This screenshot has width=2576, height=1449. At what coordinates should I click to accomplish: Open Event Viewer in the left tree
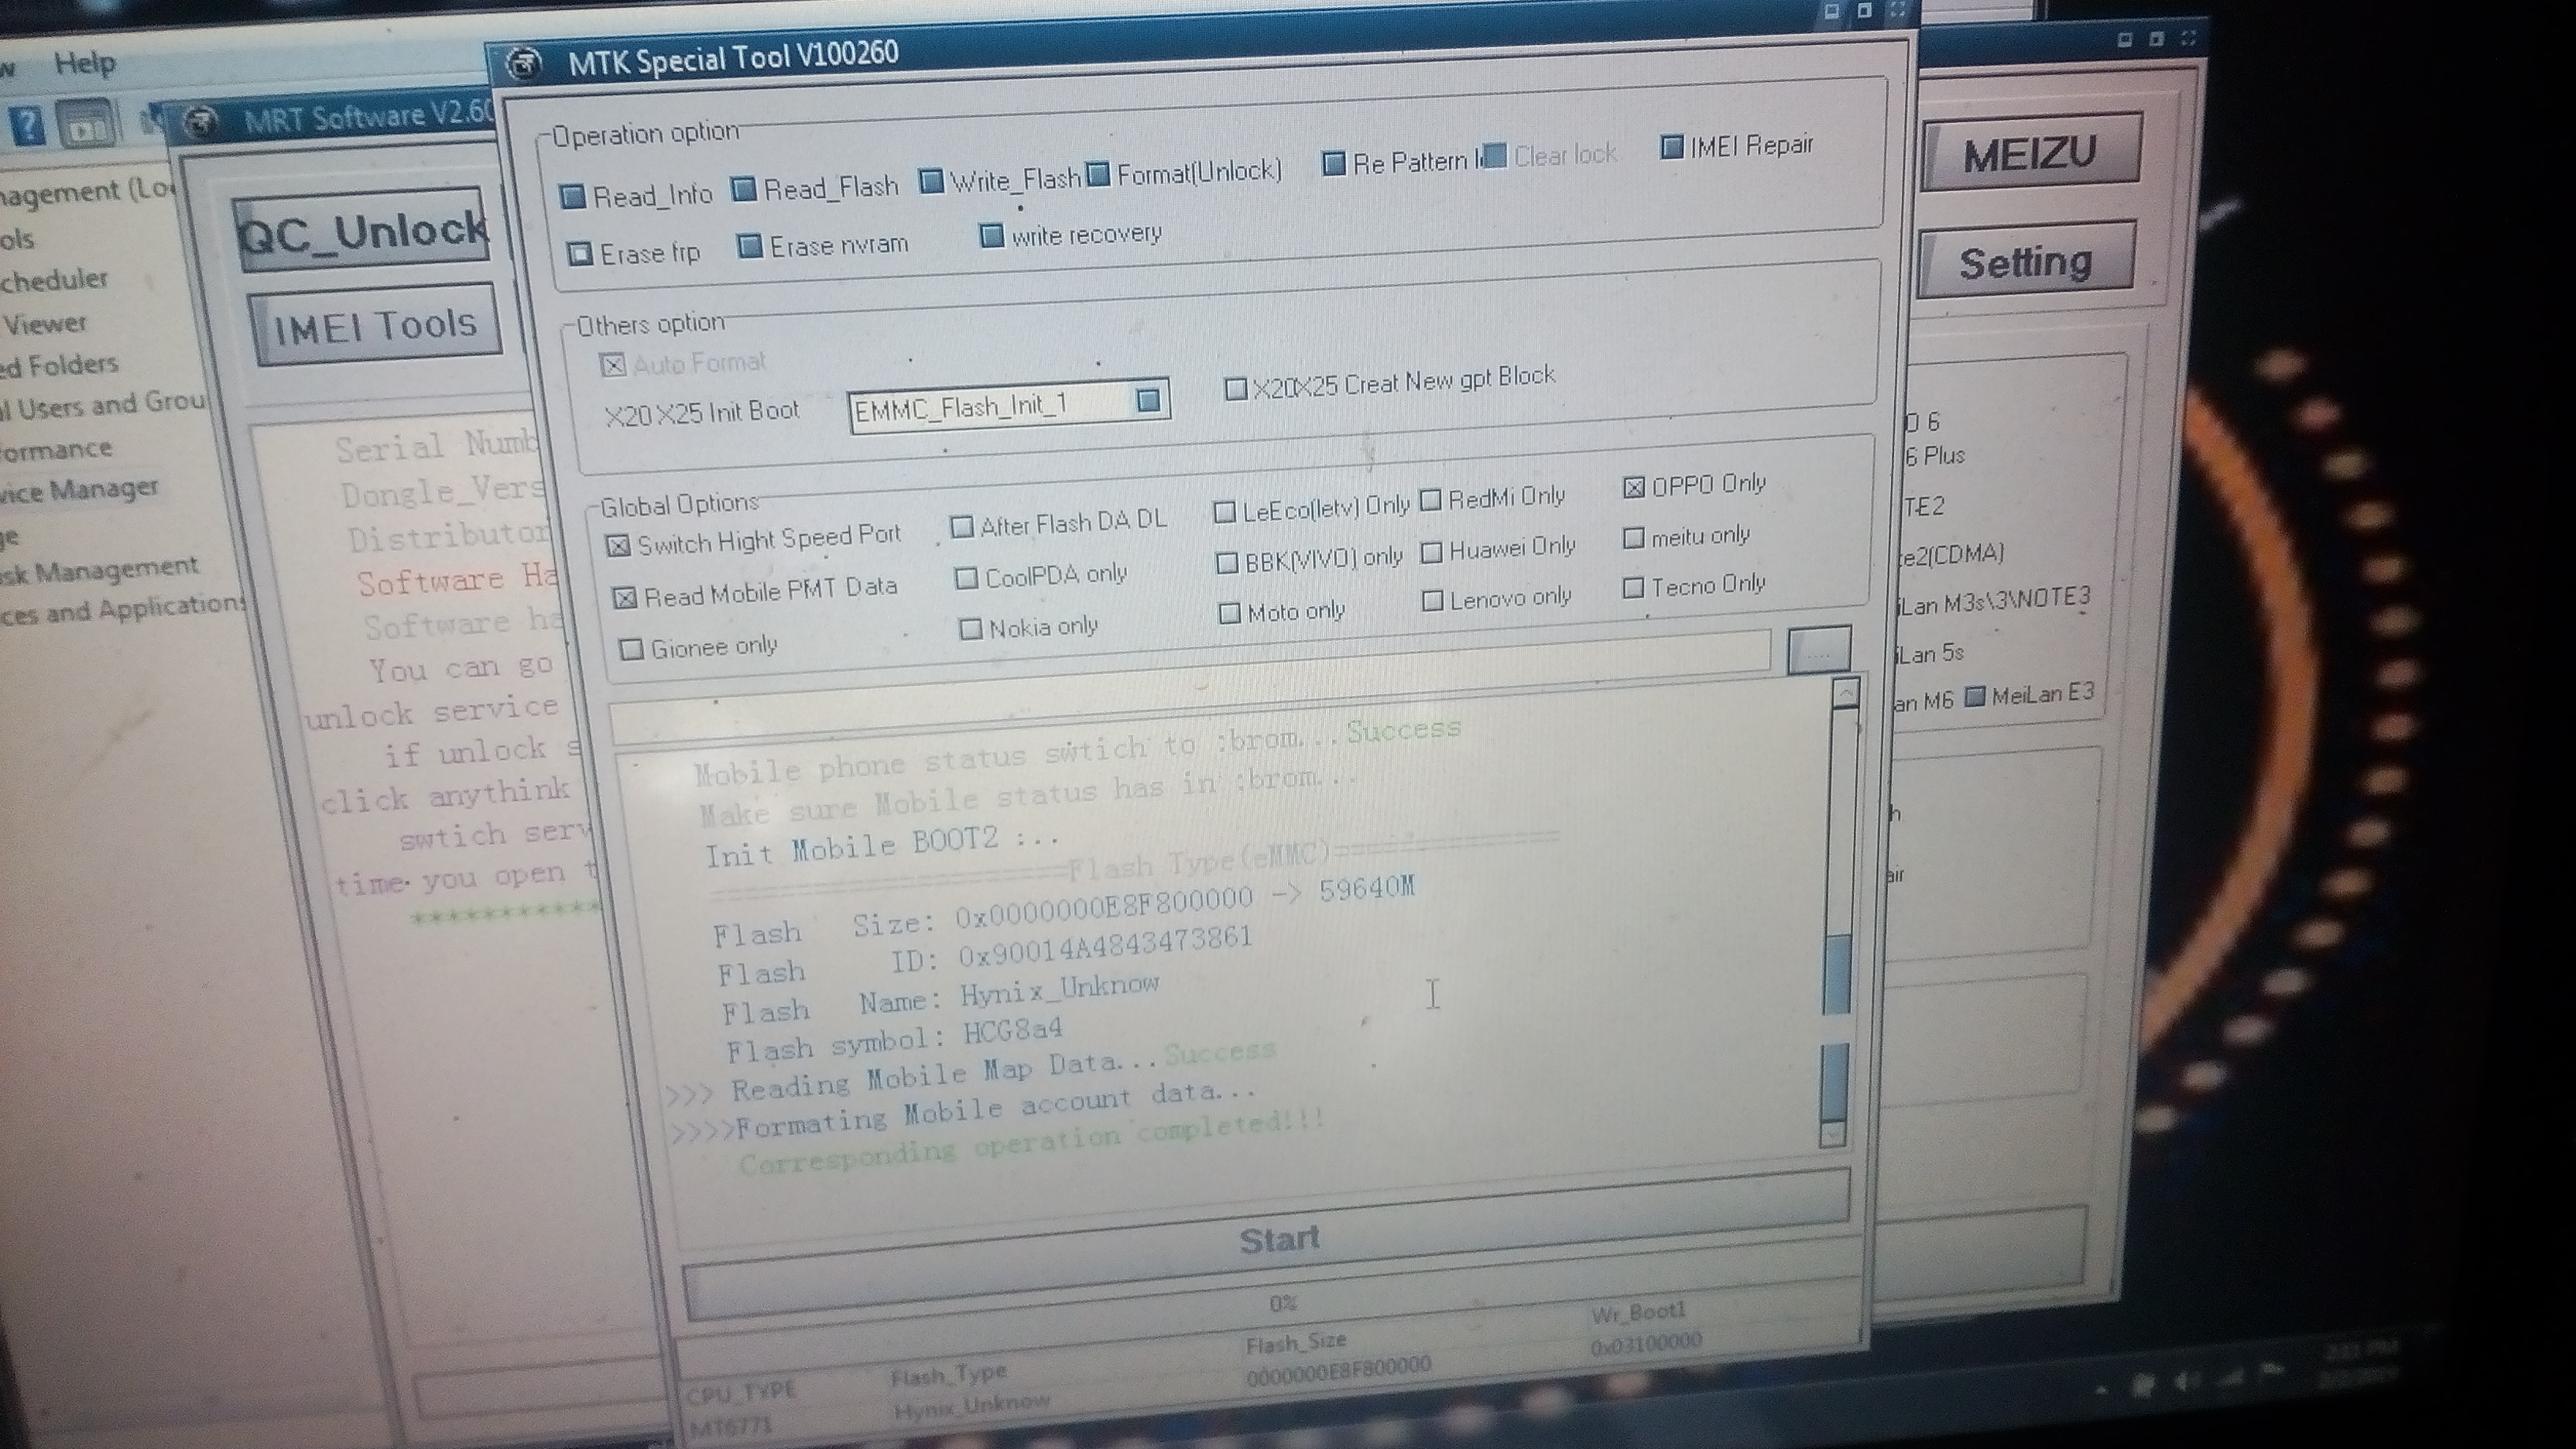[45, 324]
